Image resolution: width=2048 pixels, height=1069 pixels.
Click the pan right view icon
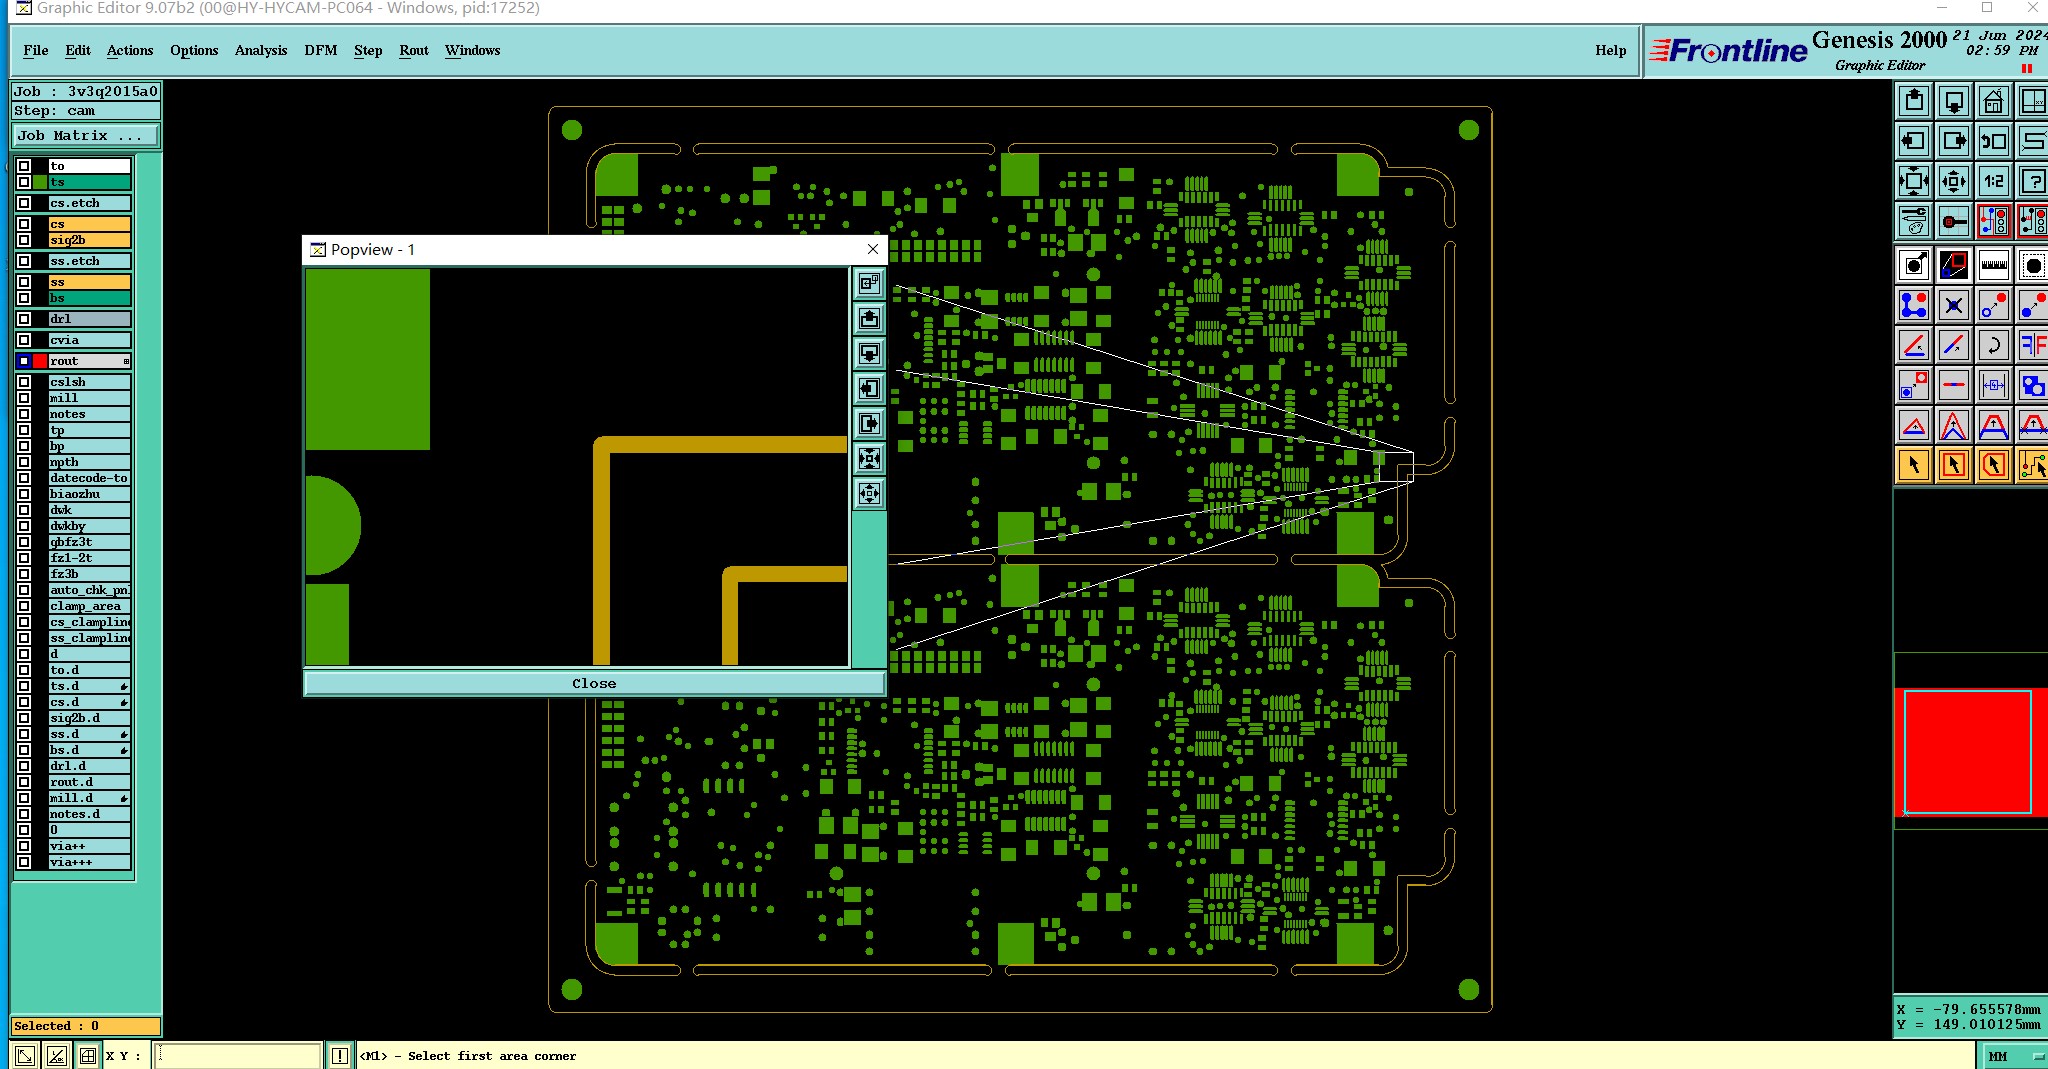(1954, 141)
